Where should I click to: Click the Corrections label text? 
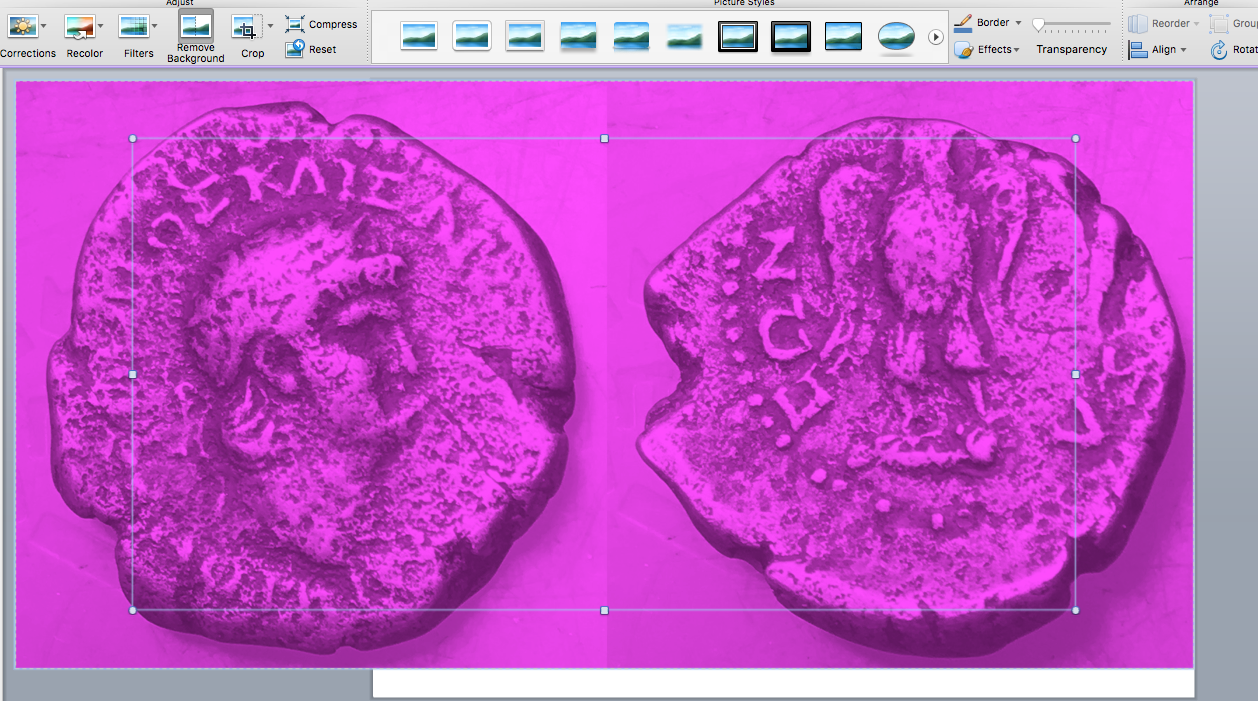point(28,53)
